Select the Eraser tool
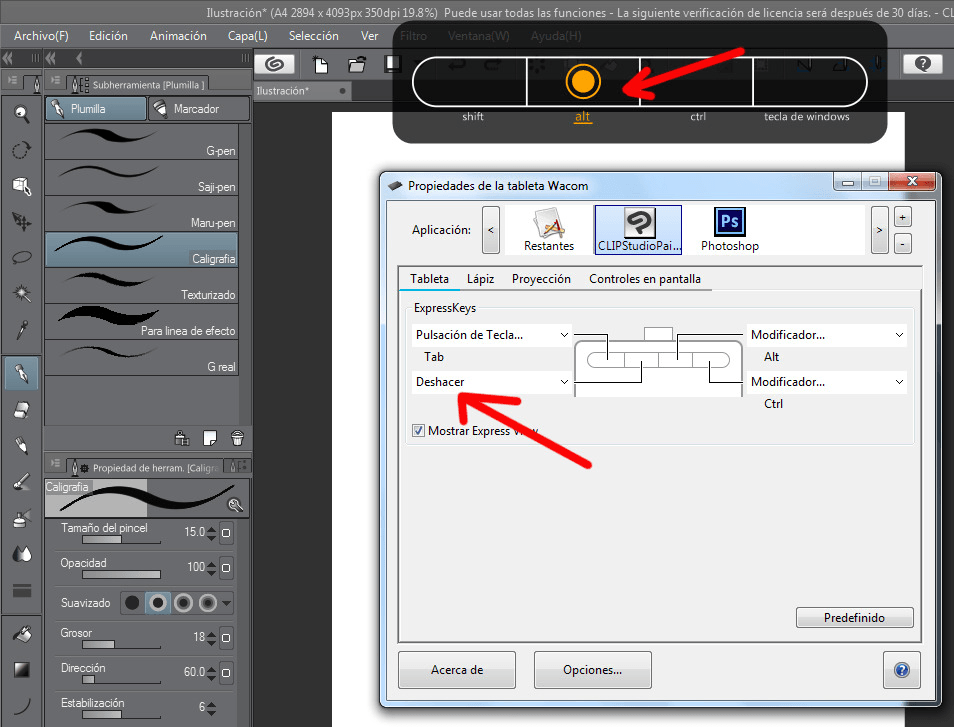Screen dimensions: 954x727 (21, 409)
